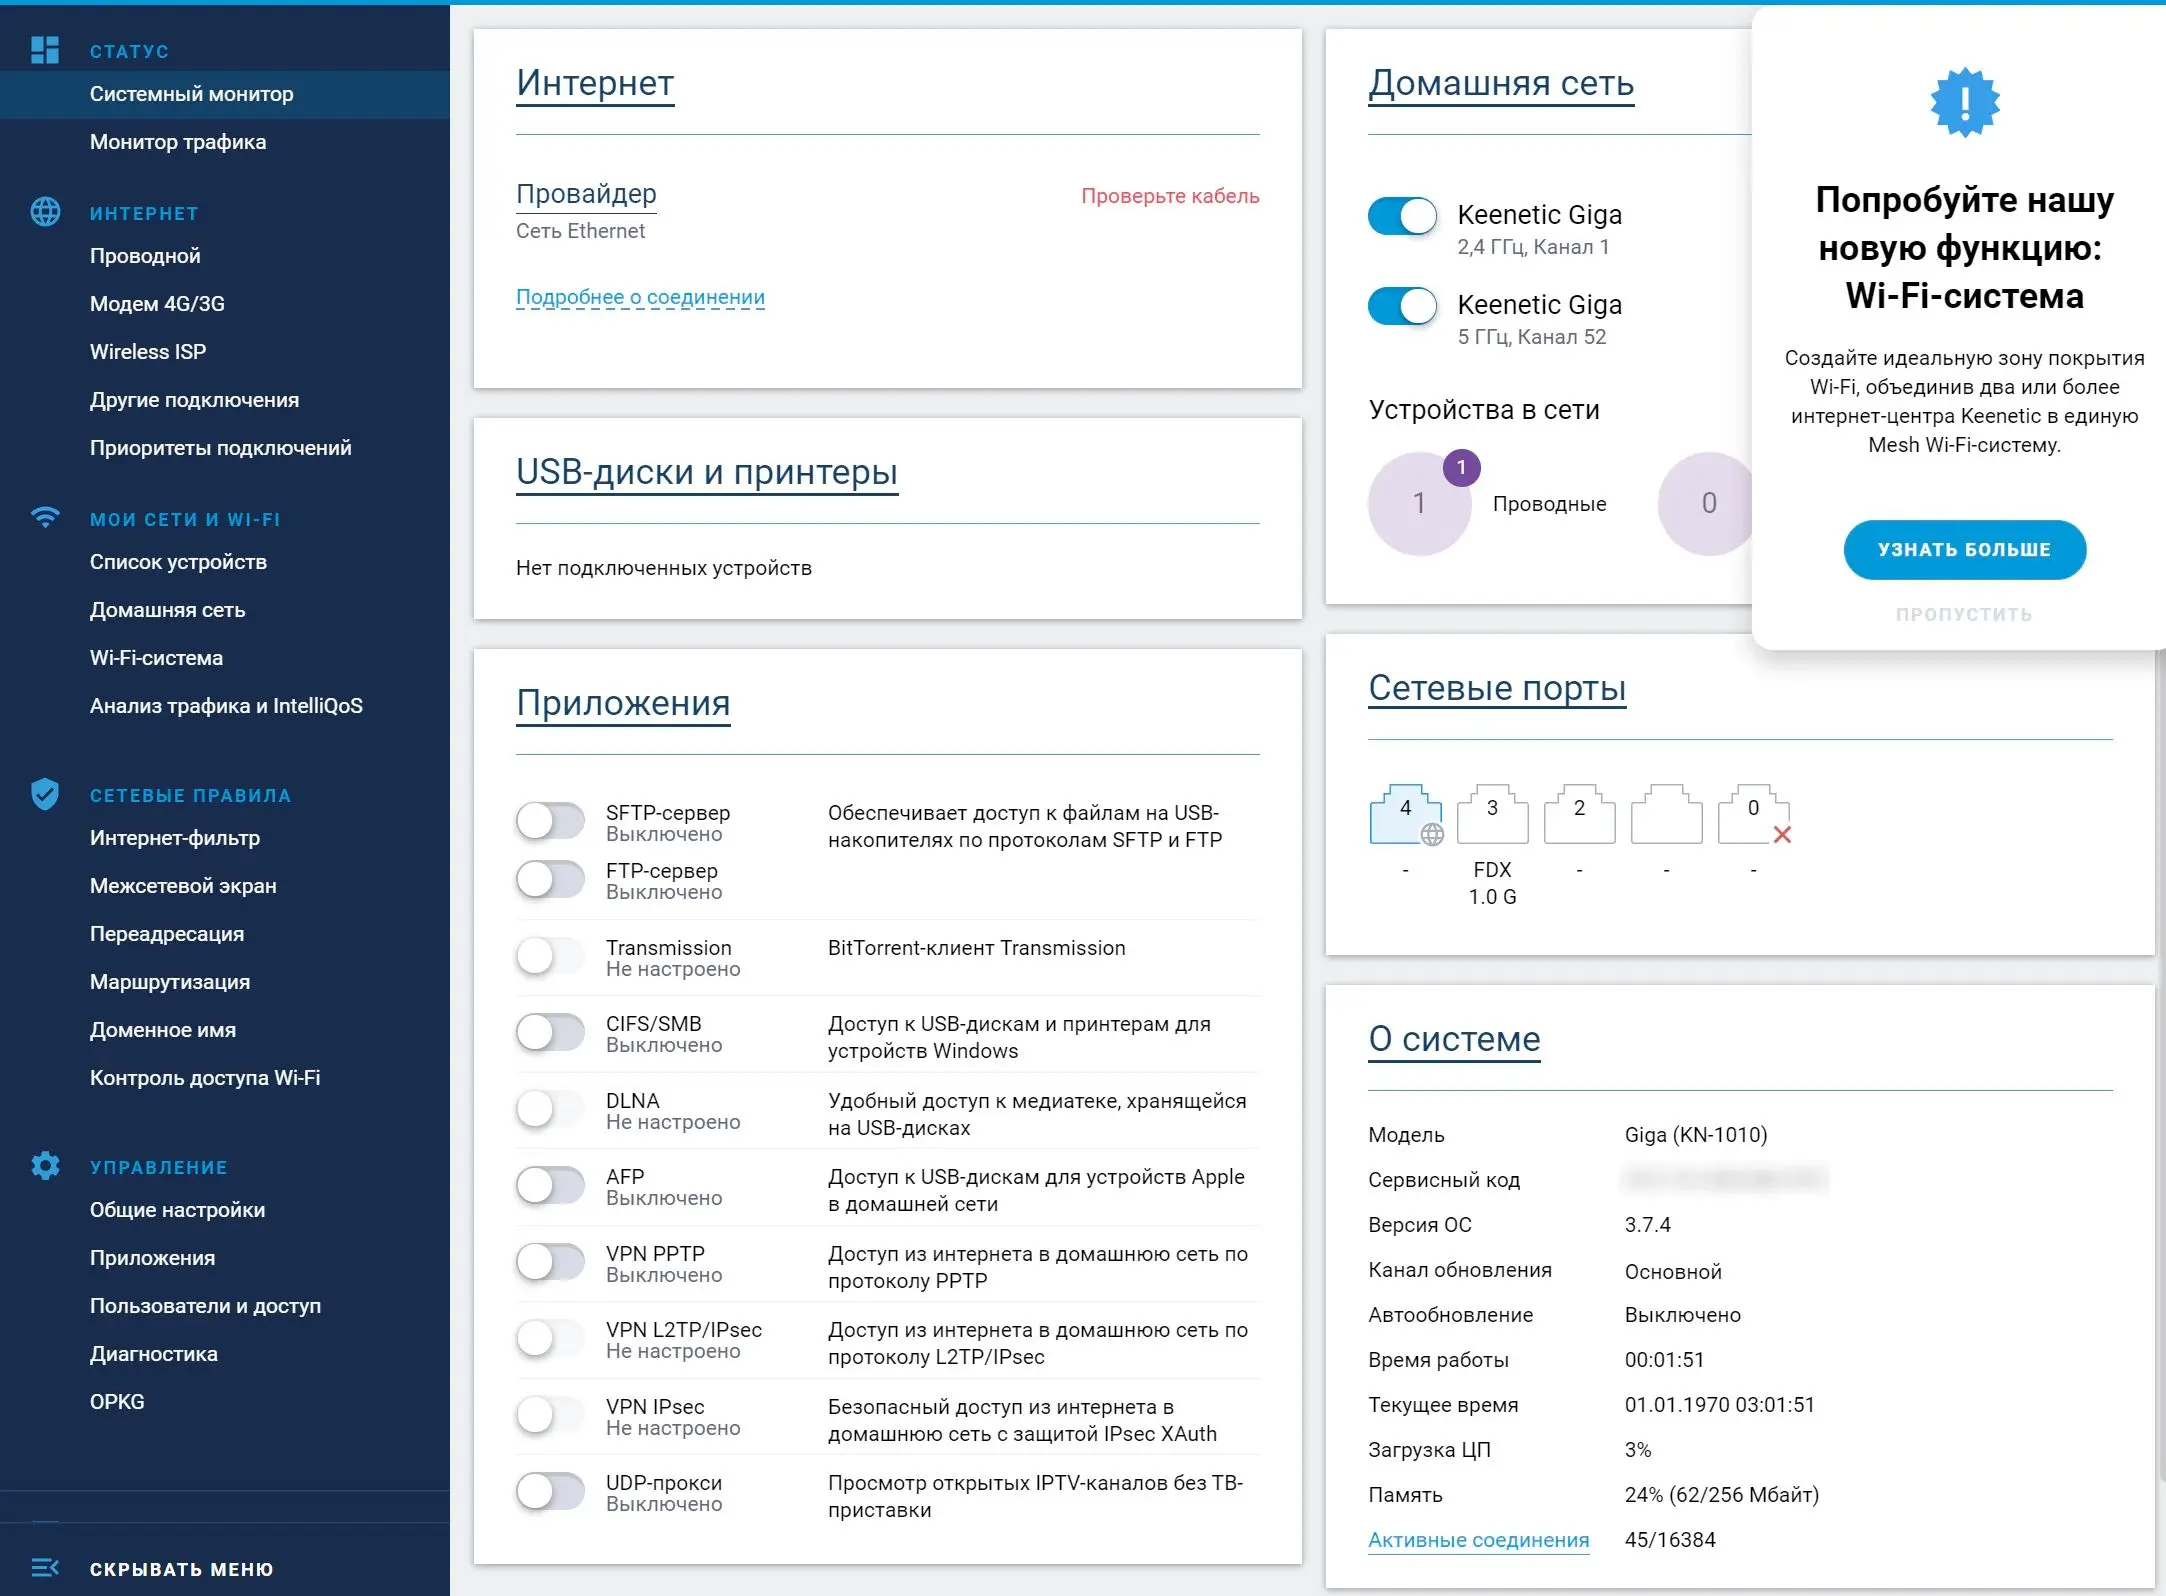Click the Status dashboard grid icon
The width and height of the screenshot is (2166, 1596).
click(x=45, y=50)
